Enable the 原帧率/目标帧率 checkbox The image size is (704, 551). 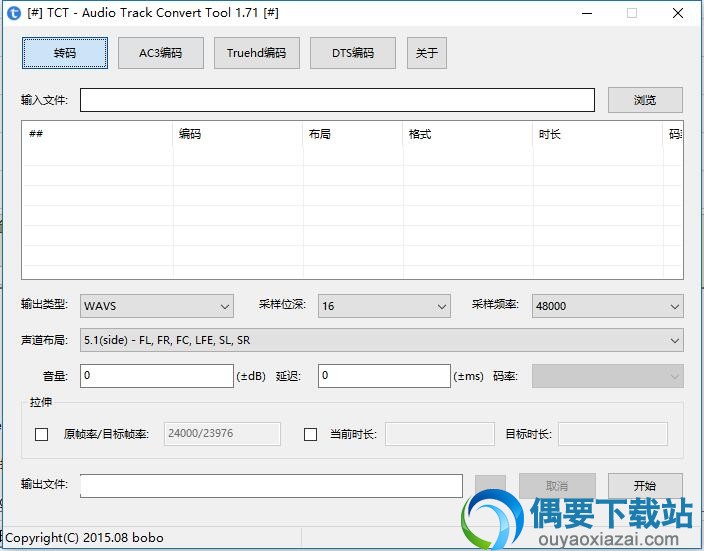[42, 434]
